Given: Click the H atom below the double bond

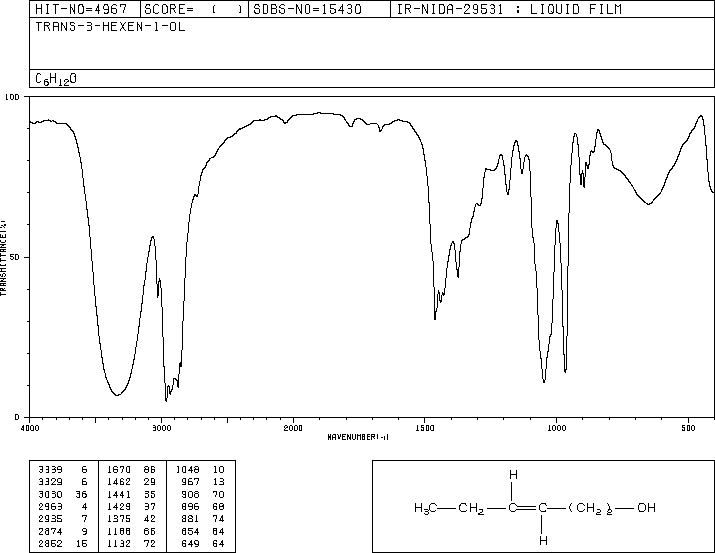Looking at the screenshot, I should [543, 541].
